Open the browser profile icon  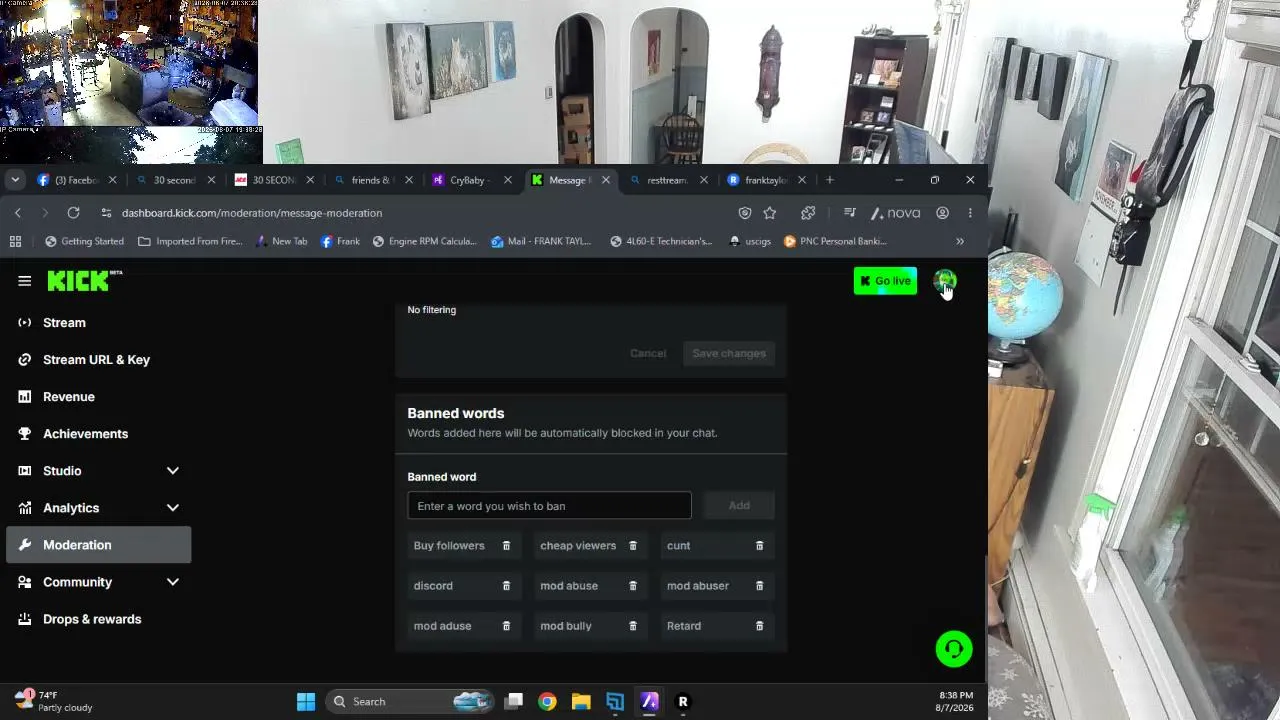[942, 213]
